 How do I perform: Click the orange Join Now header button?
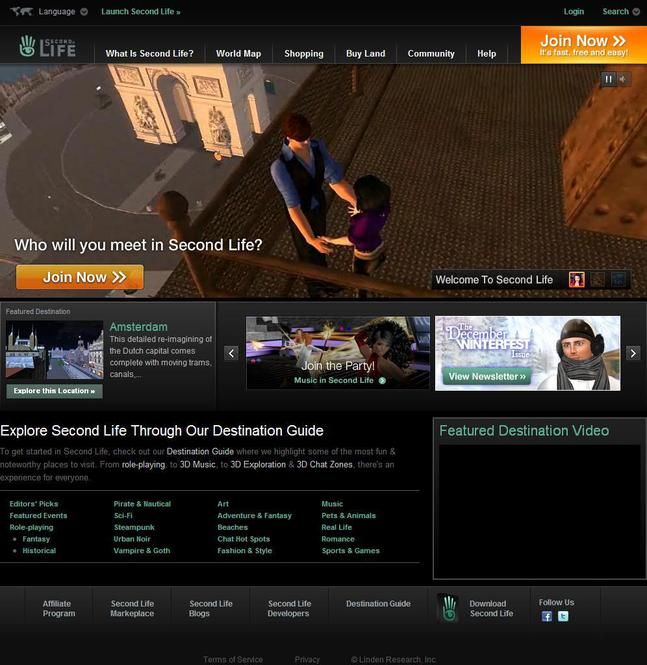pos(584,45)
